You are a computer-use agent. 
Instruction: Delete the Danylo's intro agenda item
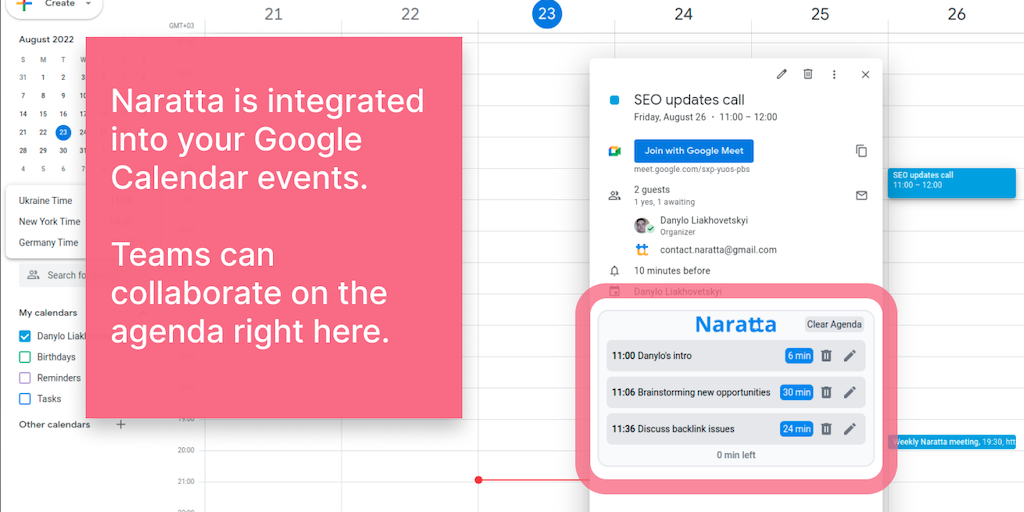pyautogui.click(x=826, y=356)
